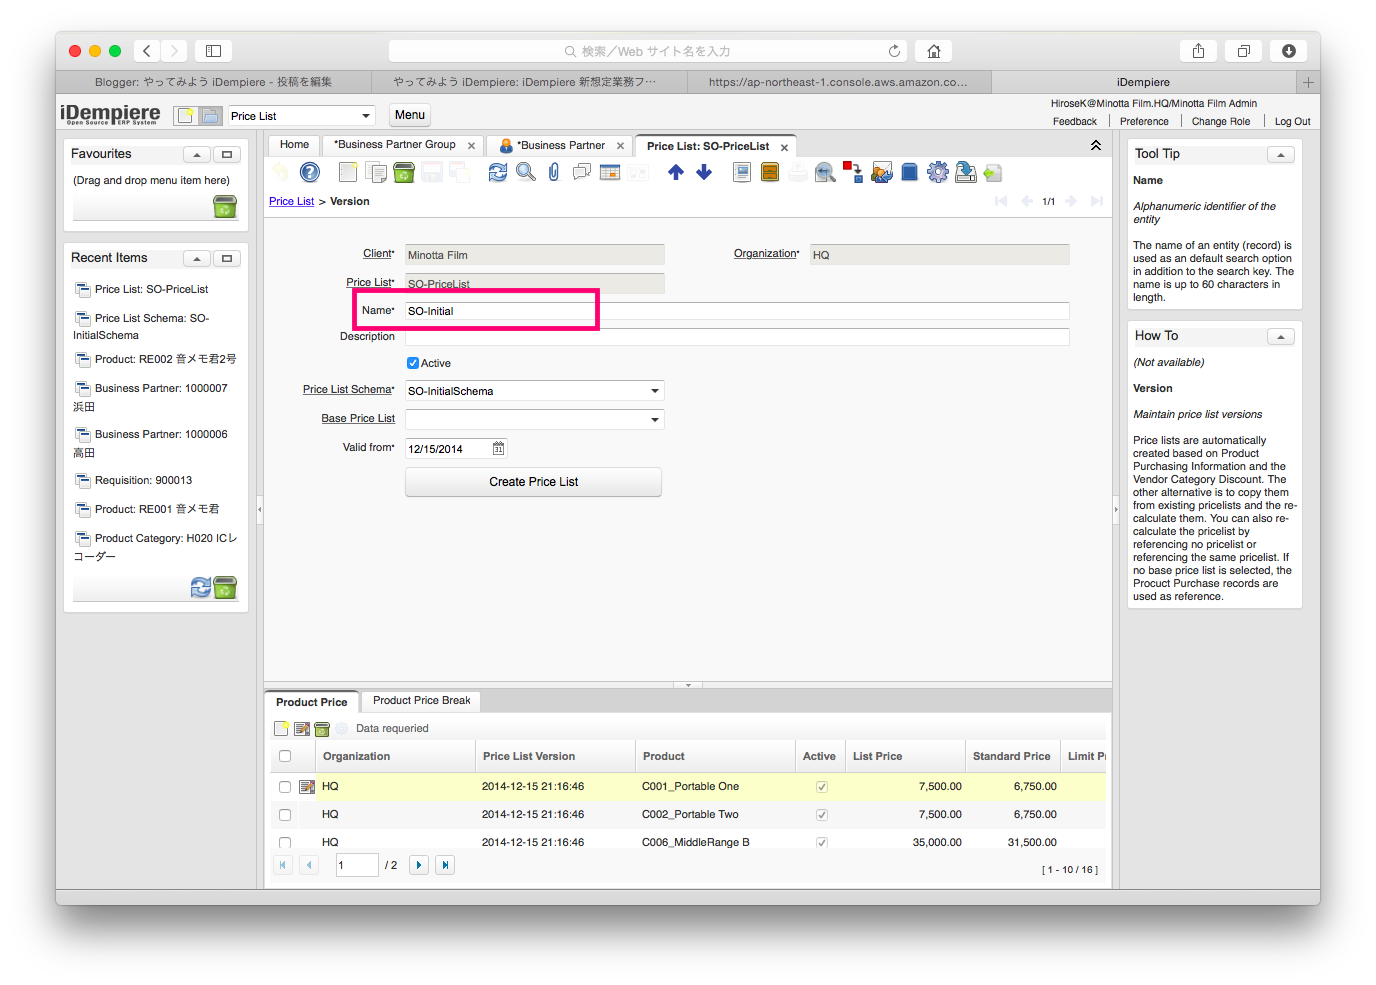Collapse the header with double chevron
Screen dimensions: 1376x985
[x=1096, y=146]
